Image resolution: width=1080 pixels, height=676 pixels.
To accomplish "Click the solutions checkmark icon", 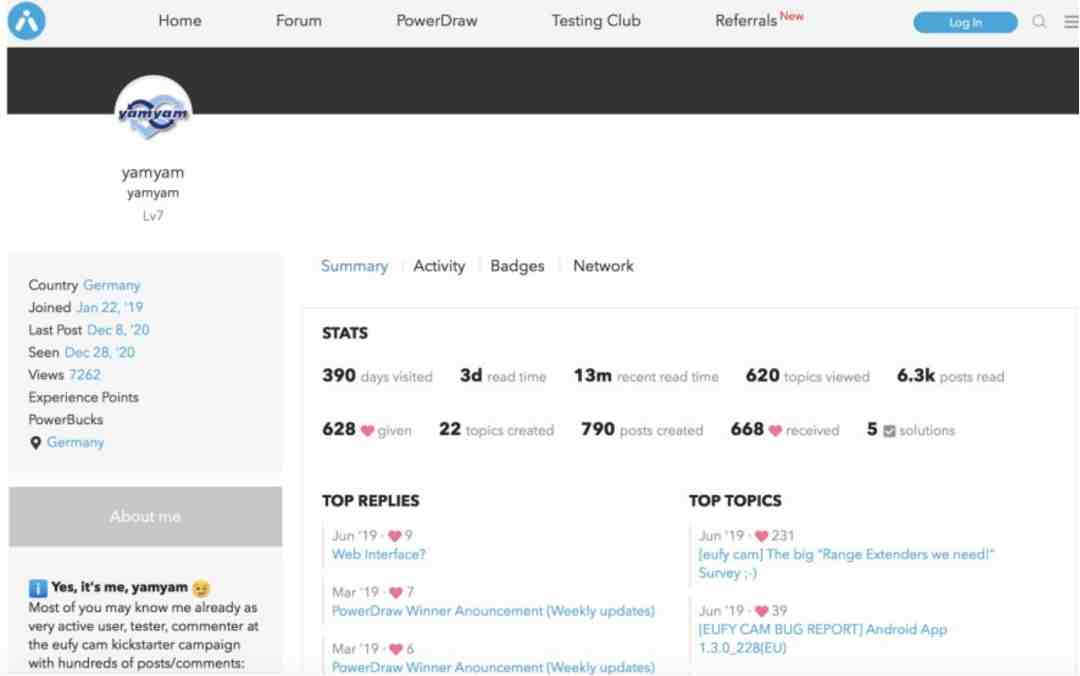I will [888, 431].
